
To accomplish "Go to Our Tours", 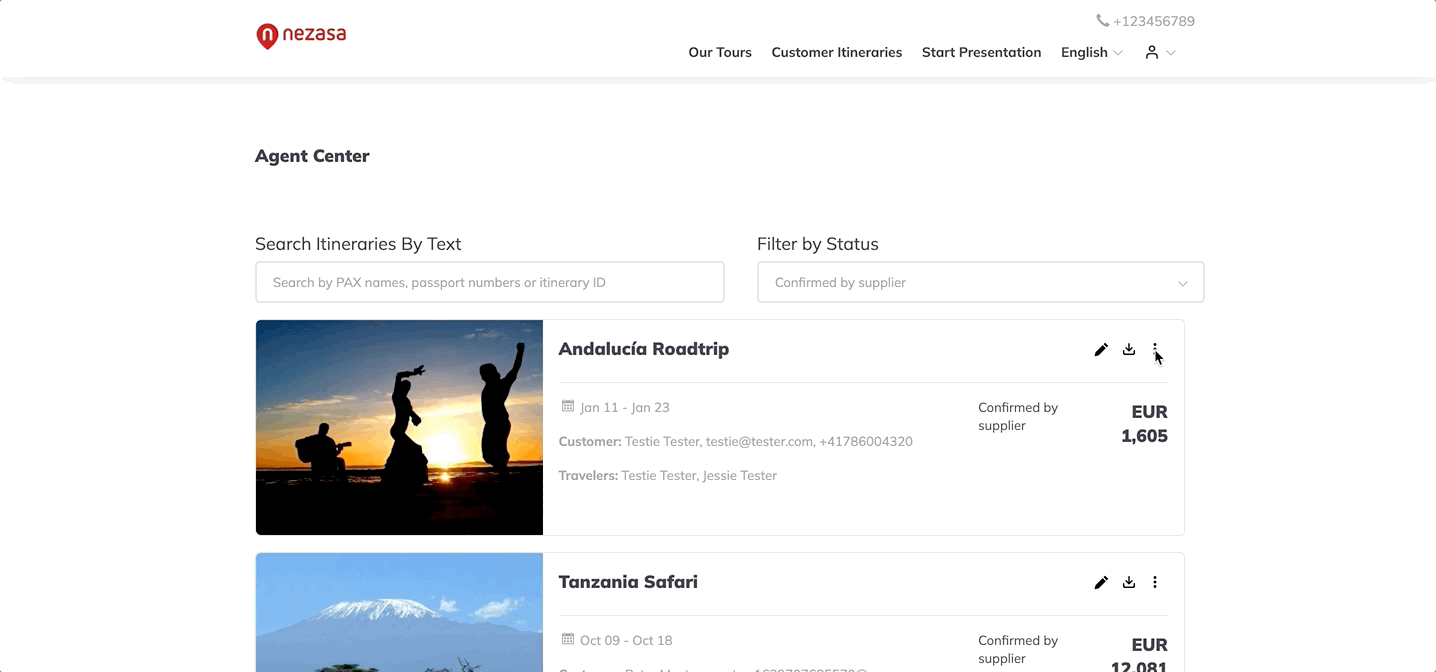I will pos(720,52).
